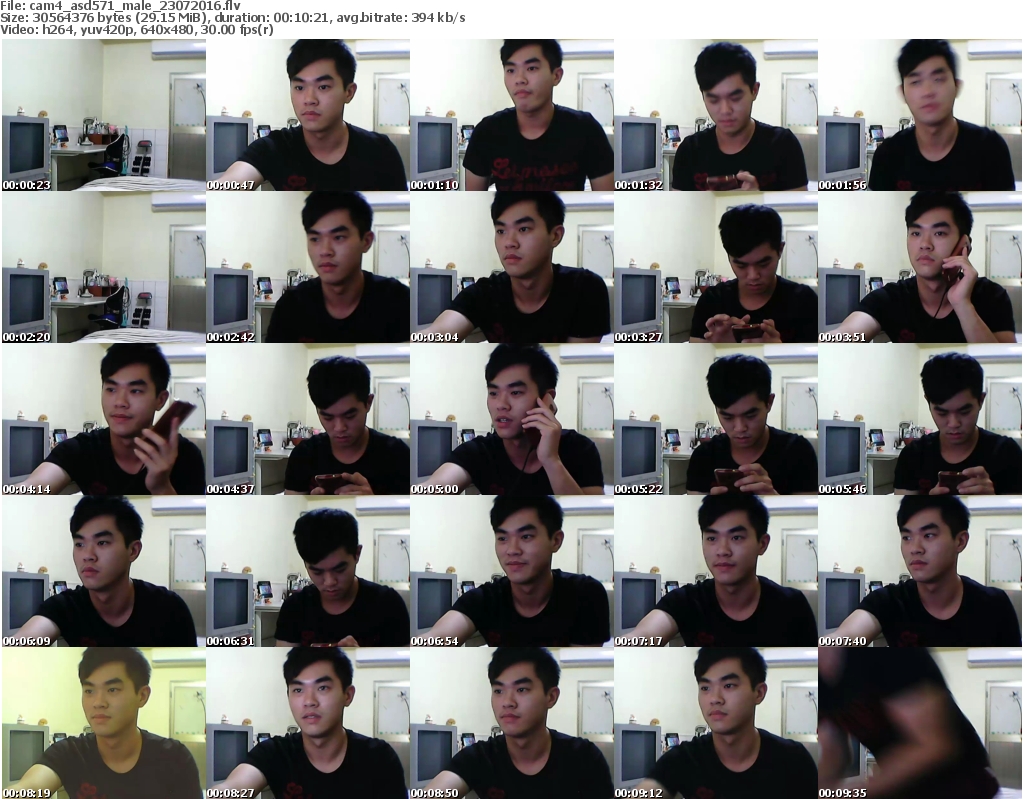Open the thumbnail marked 00:01:10
The width and height of the screenshot is (1024, 799).
coord(511,115)
